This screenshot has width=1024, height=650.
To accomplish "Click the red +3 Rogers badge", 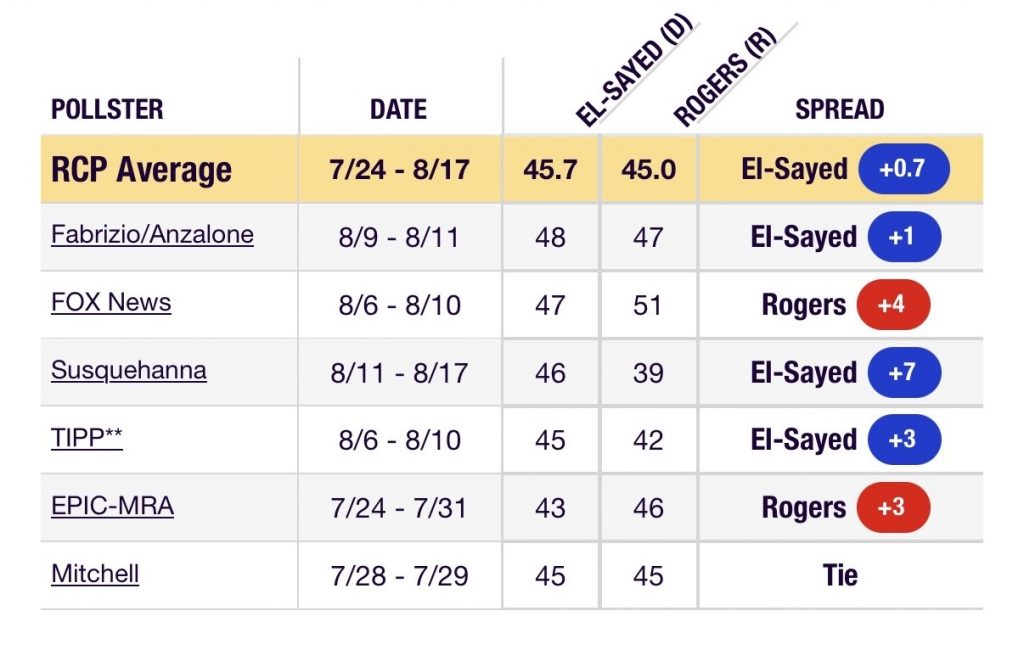I will pyautogui.click(x=893, y=508).
